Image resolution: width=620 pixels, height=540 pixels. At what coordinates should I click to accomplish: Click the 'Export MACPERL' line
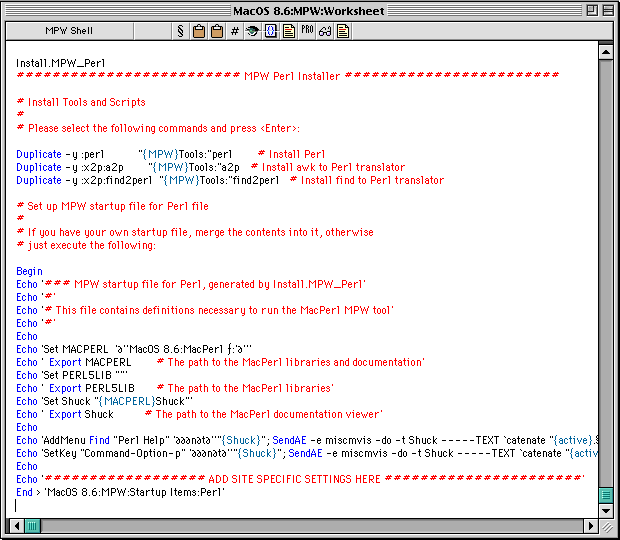pyautogui.click(x=220, y=362)
